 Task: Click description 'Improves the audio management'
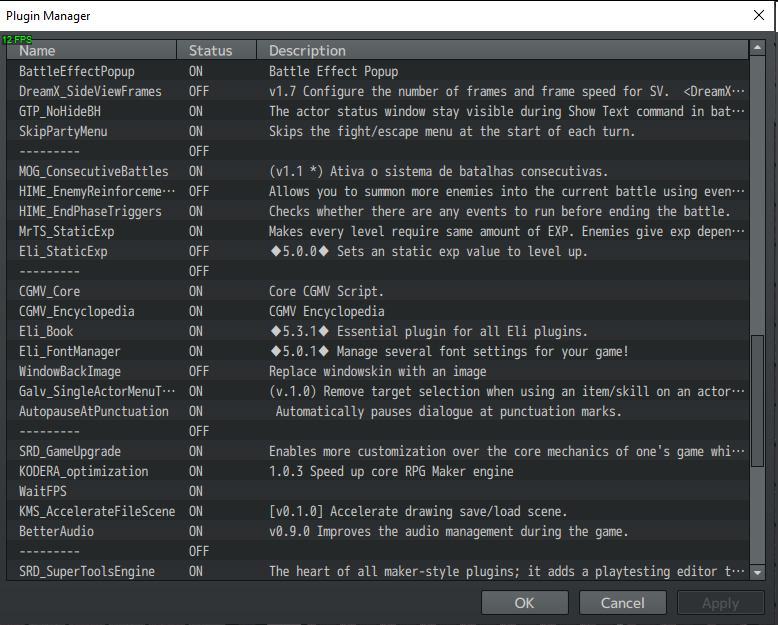click(x=415, y=531)
